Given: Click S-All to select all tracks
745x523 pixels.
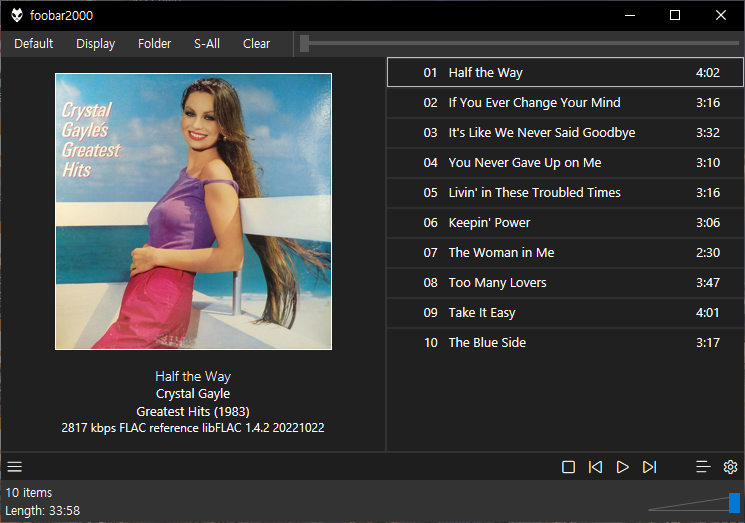Looking at the screenshot, I should [207, 44].
